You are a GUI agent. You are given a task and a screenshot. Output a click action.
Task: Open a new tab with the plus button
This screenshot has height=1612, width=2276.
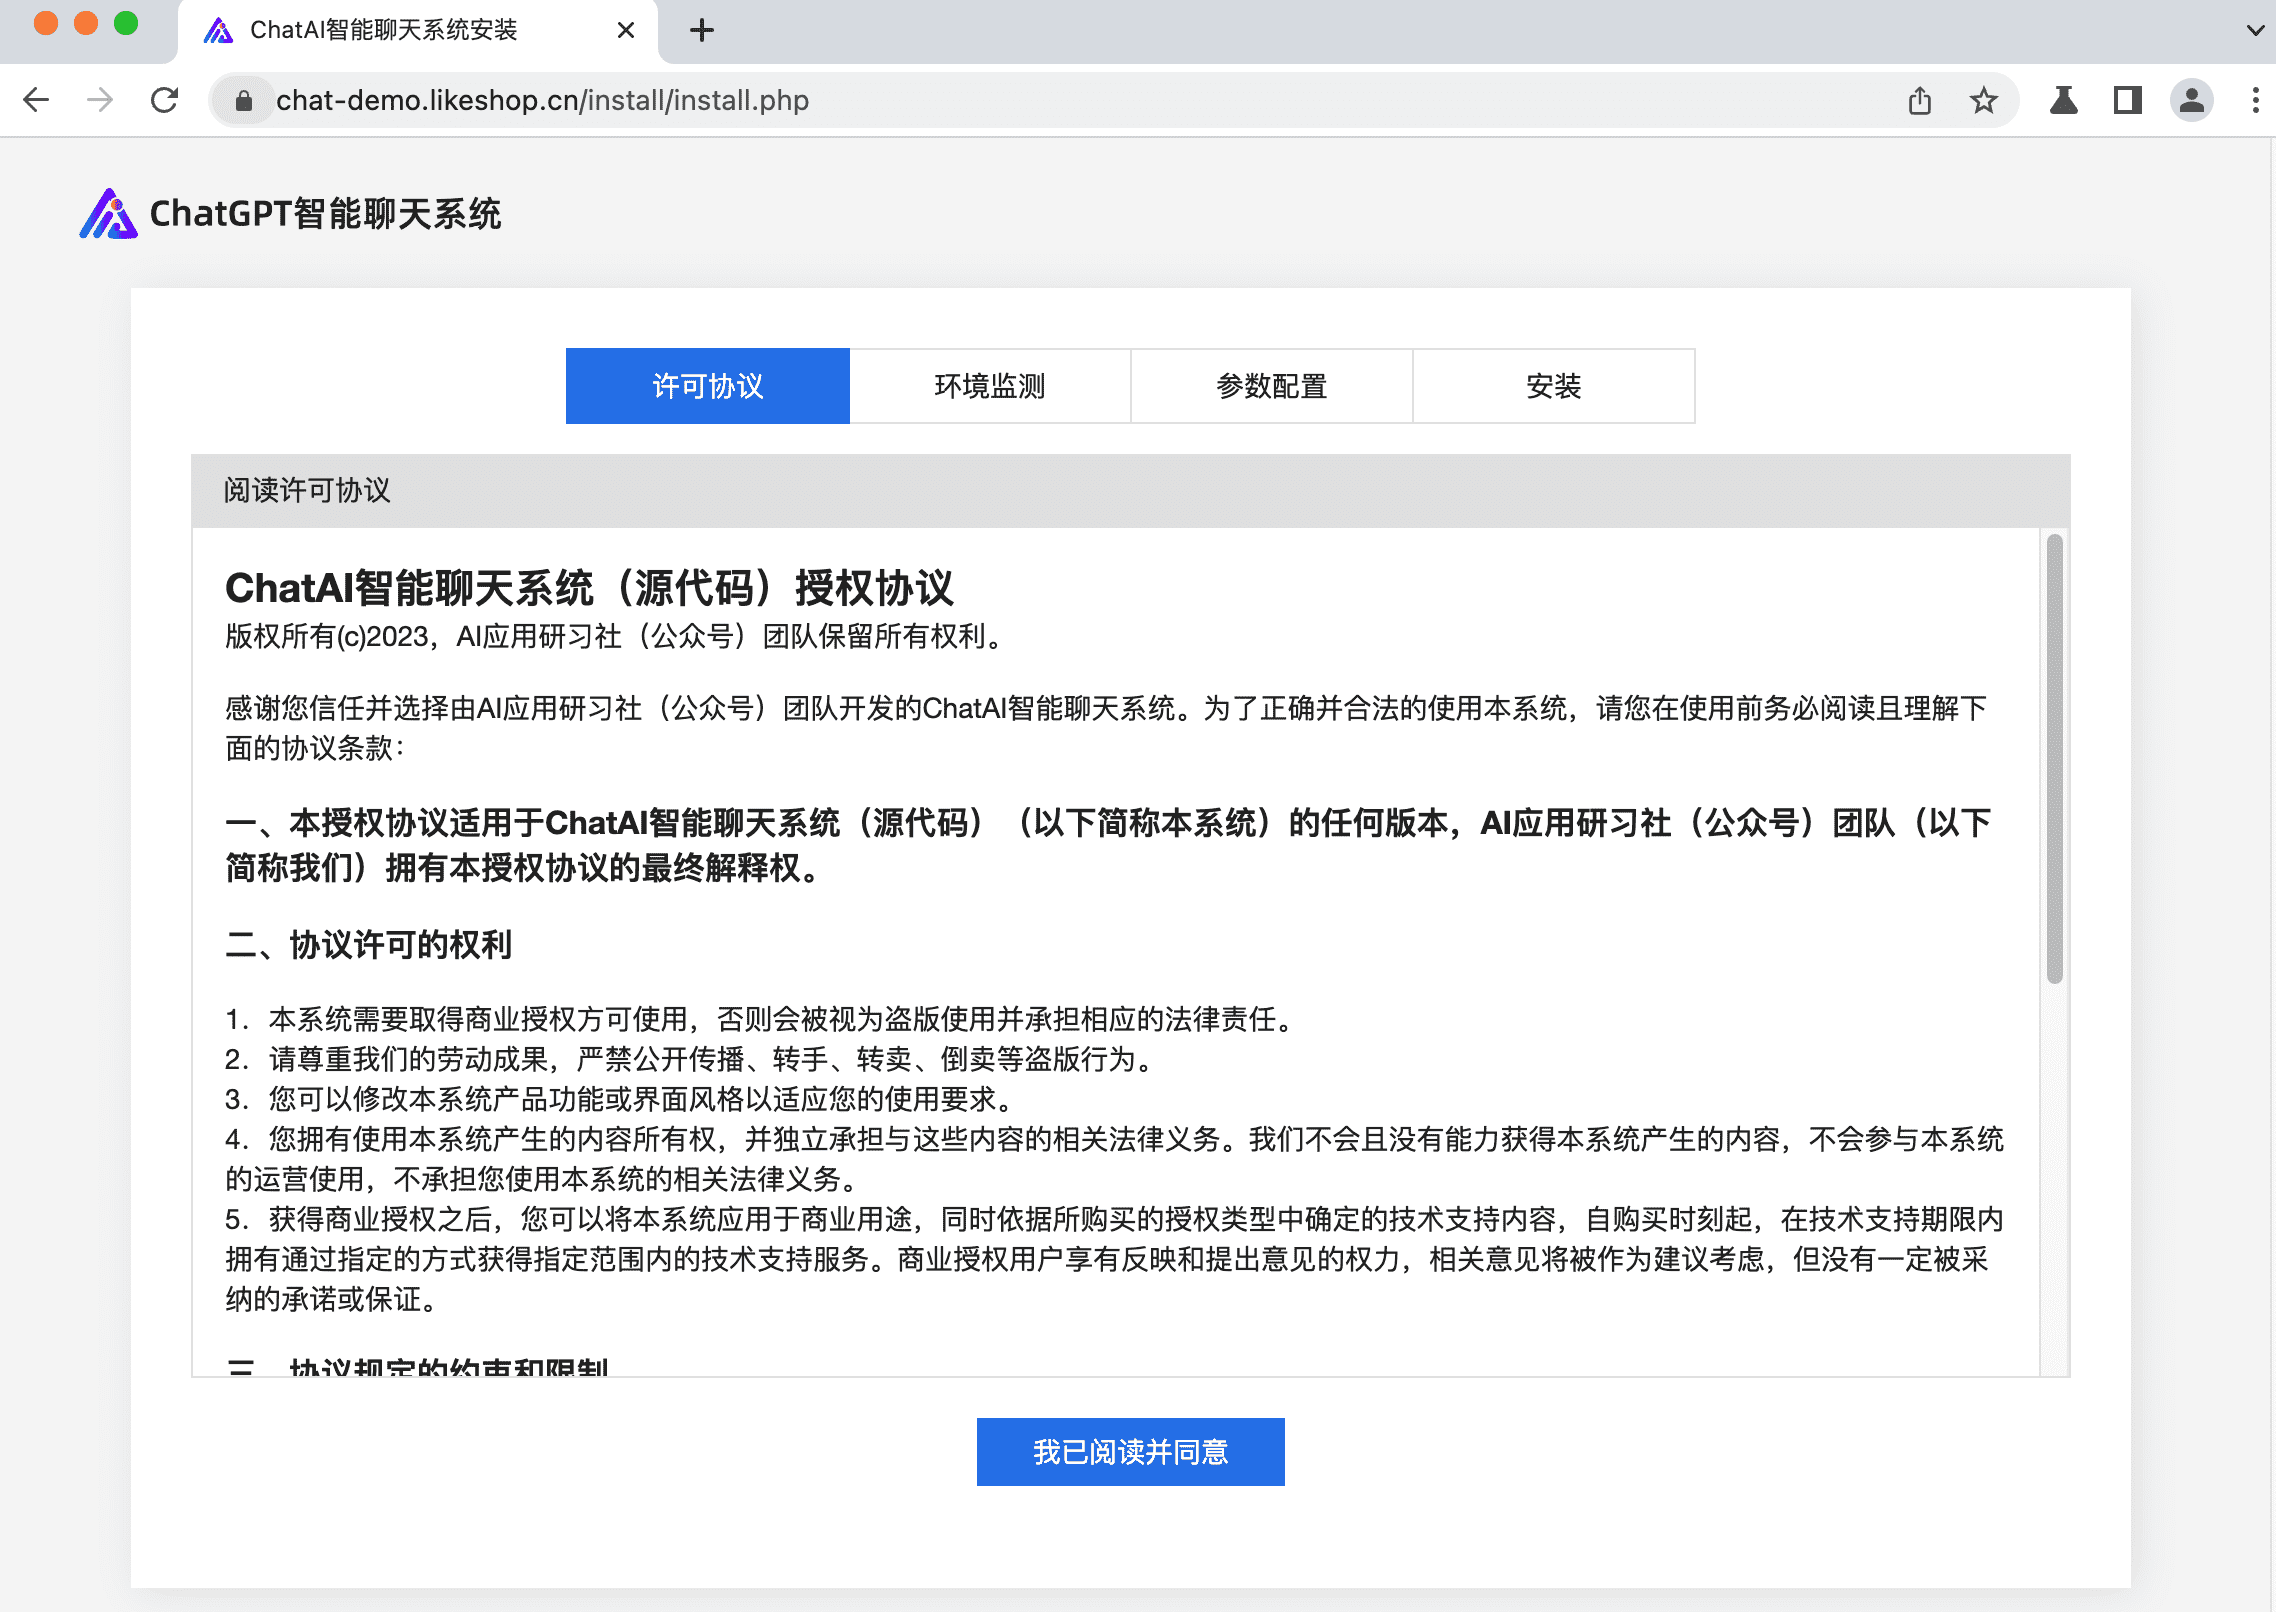tap(702, 30)
